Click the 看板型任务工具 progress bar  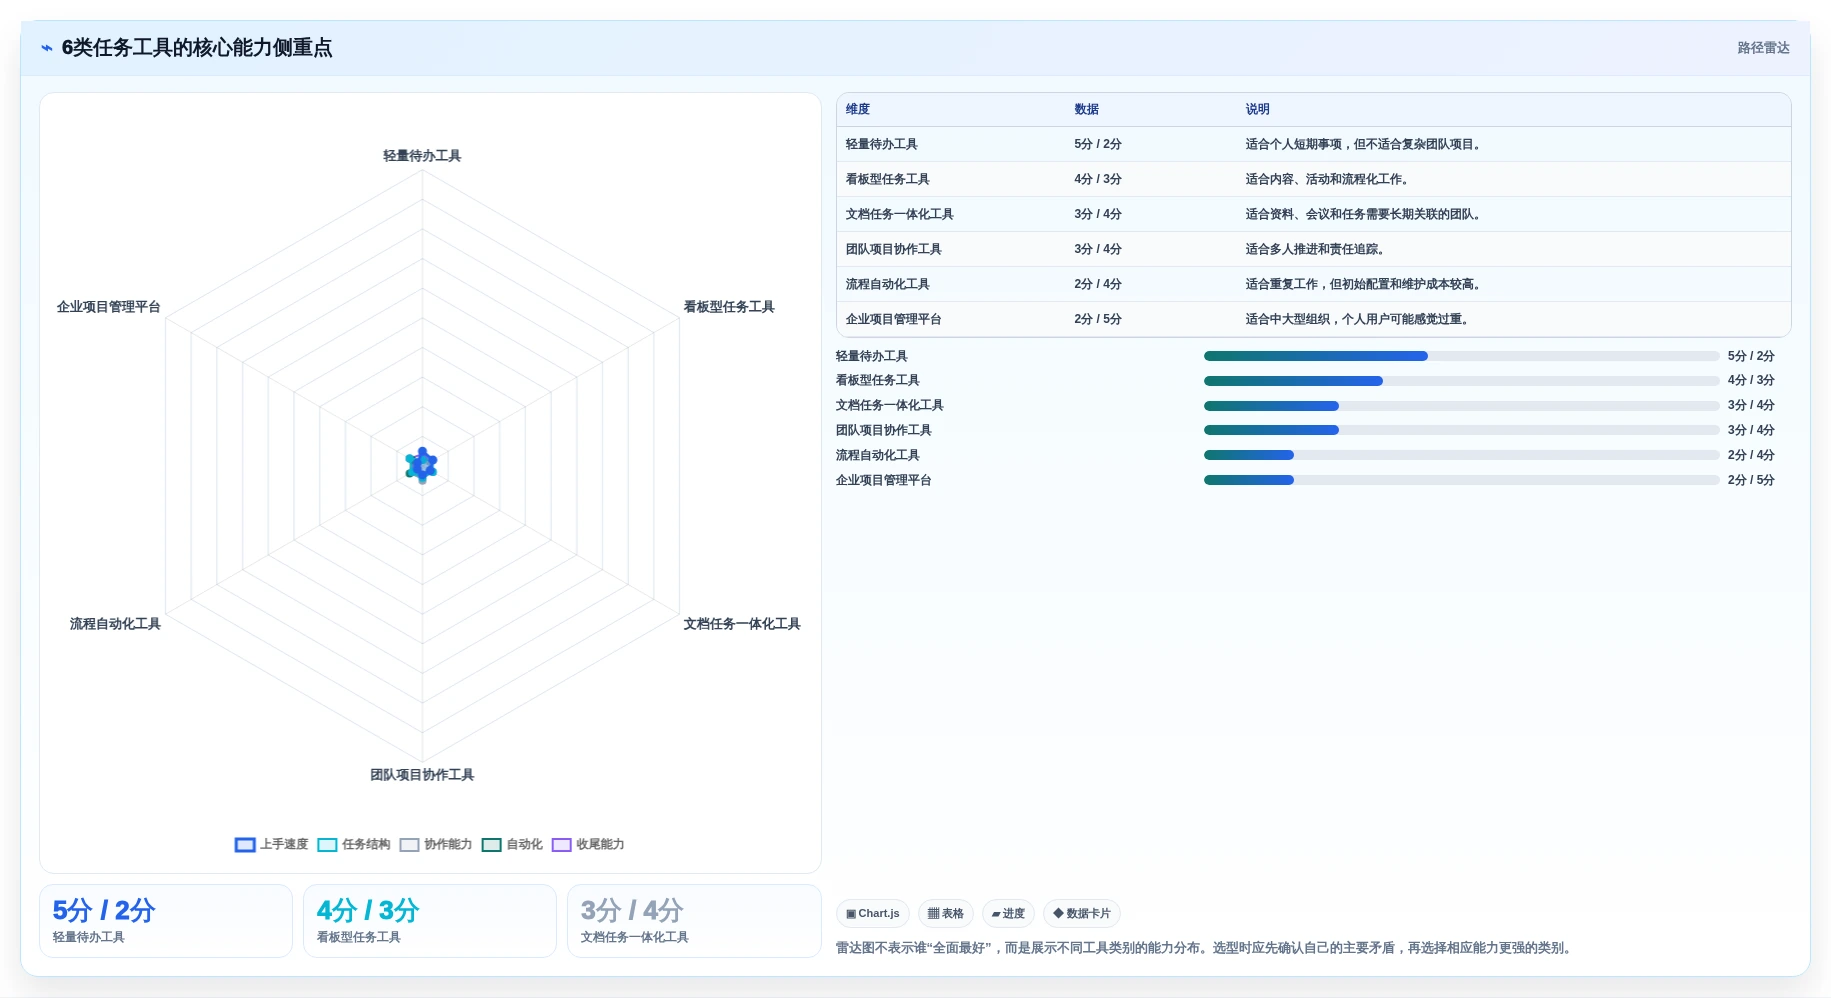pyautogui.click(x=1462, y=381)
